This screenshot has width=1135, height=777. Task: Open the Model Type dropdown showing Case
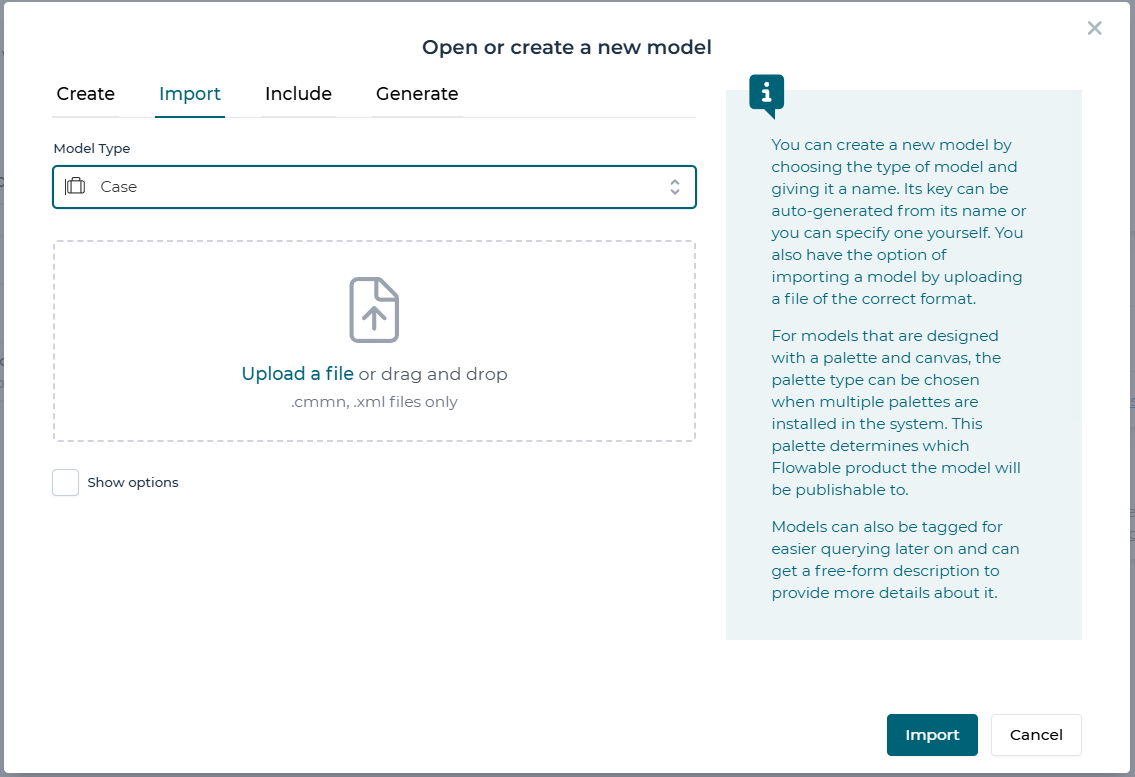[374, 187]
